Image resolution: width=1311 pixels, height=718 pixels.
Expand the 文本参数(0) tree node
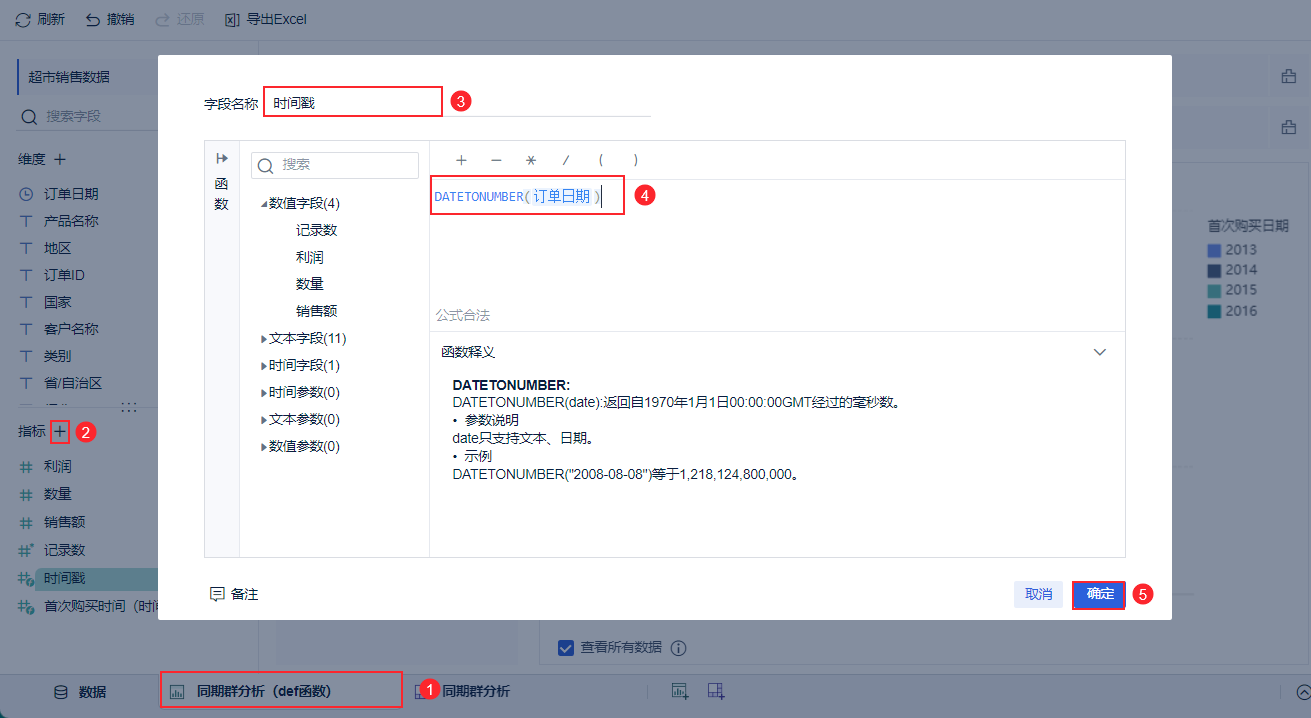pos(264,420)
